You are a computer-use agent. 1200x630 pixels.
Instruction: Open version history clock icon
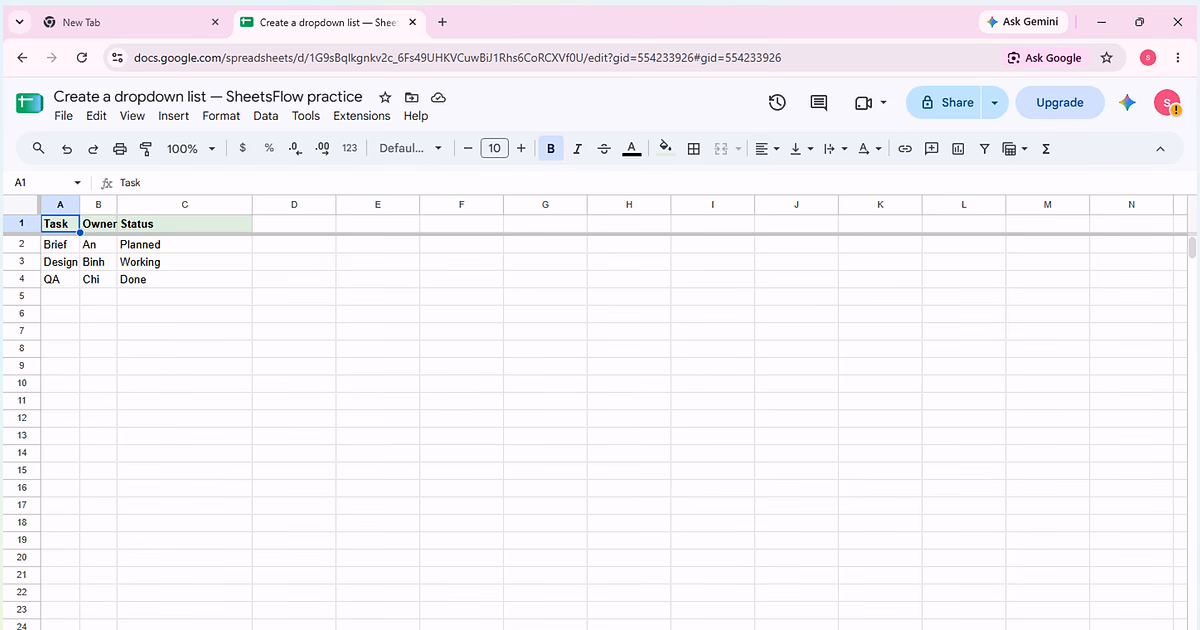tap(777, 102)
